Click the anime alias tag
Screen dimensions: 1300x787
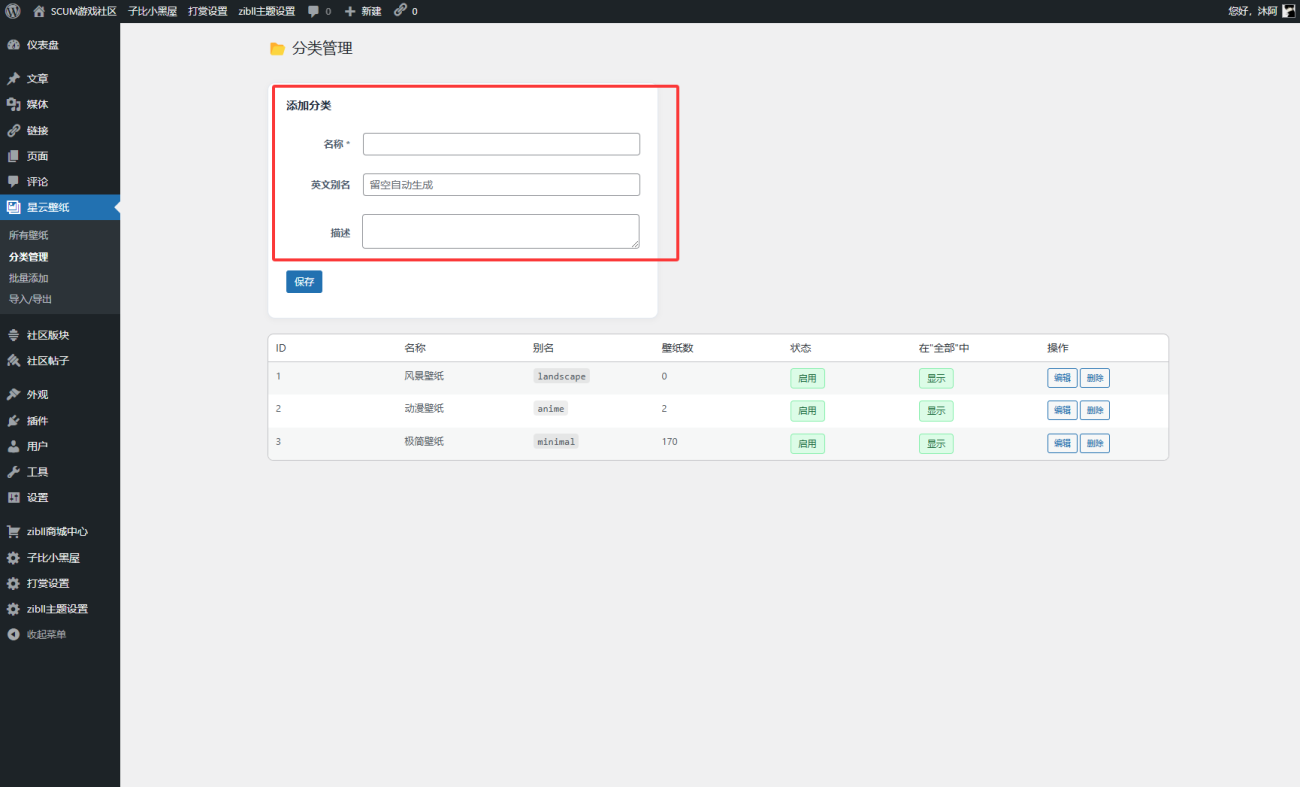pyautogui.click(x=551, y=408)
